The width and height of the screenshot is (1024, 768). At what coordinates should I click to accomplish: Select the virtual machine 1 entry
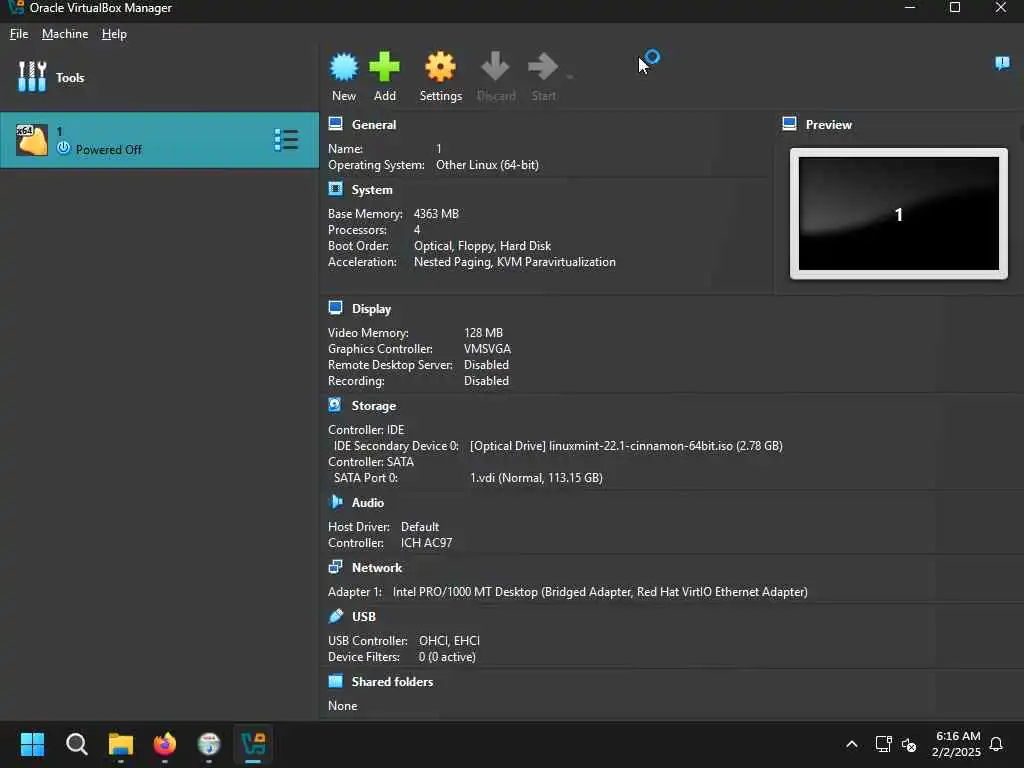(x=159, y=140)
